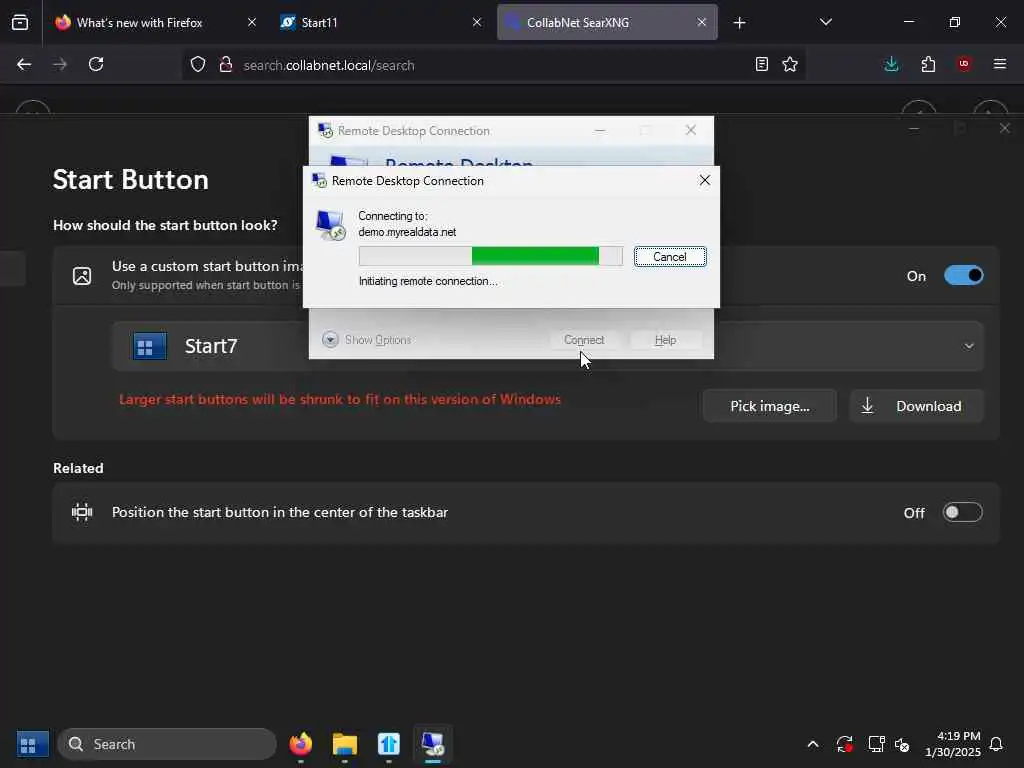Expand the Start7 image dropdown

click(969, 346)
